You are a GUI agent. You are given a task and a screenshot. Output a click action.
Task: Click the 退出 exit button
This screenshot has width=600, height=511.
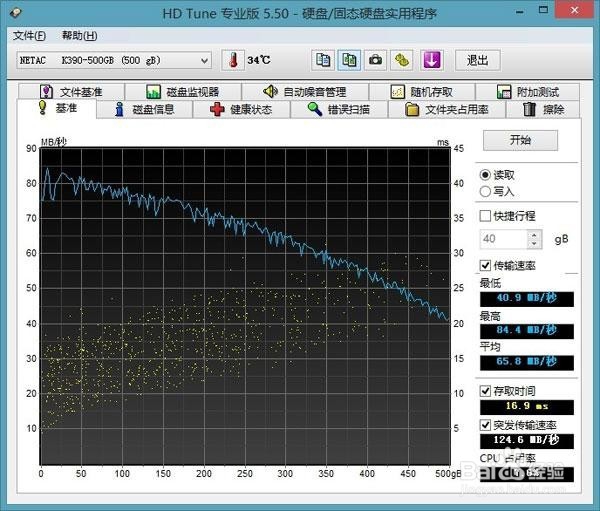click(x=478, y=60)
